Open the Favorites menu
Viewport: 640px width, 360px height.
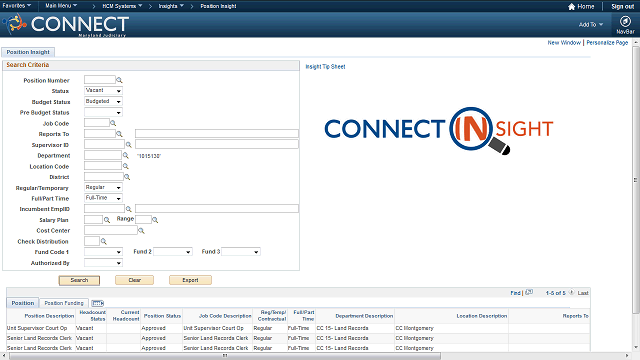point(17,6)
